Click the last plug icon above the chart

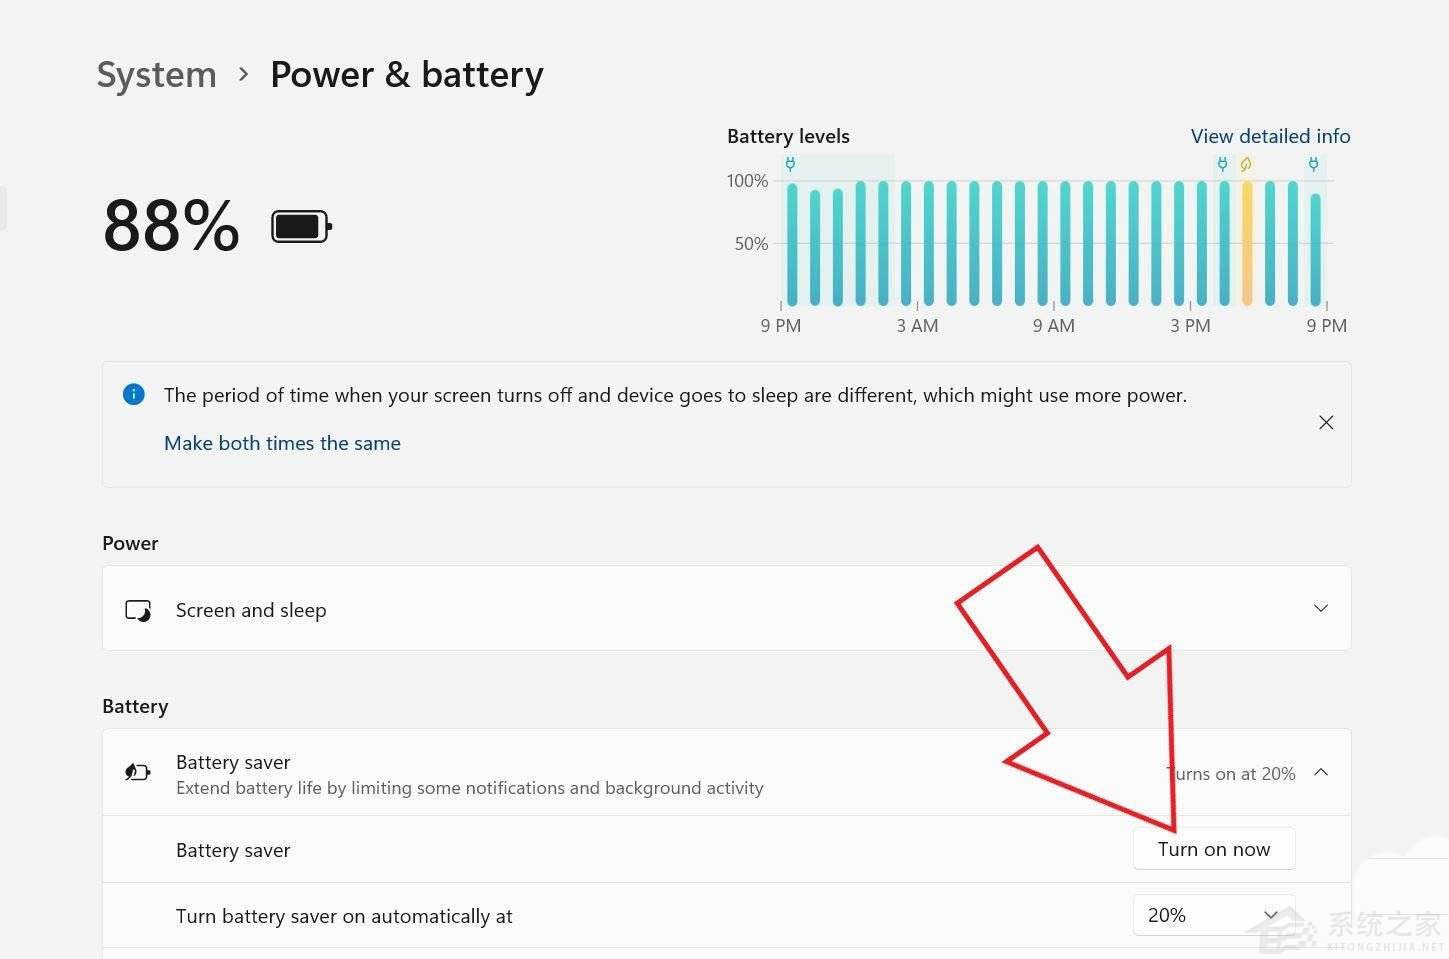[1314, 164]
